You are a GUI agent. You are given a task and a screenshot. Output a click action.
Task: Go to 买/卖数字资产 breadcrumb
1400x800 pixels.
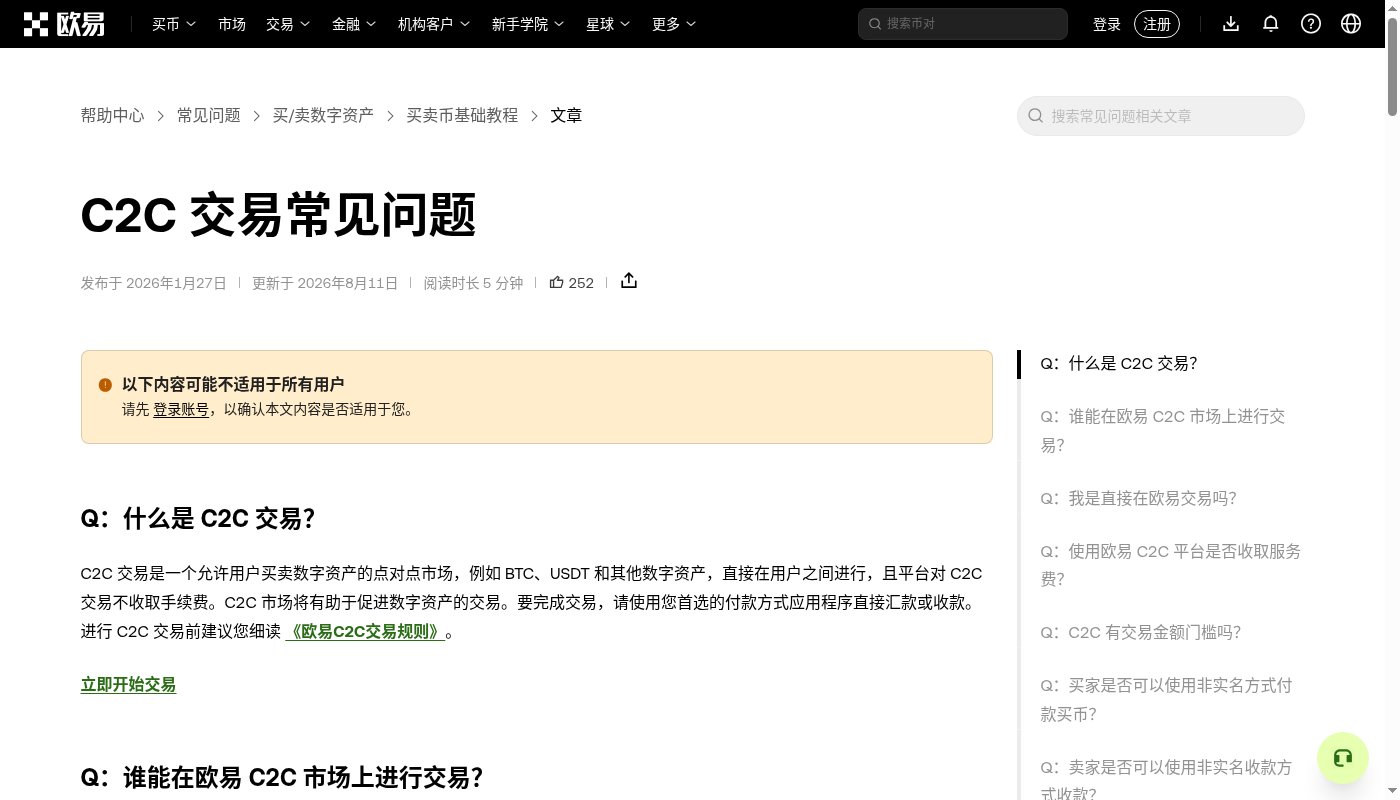pos(323,116)
